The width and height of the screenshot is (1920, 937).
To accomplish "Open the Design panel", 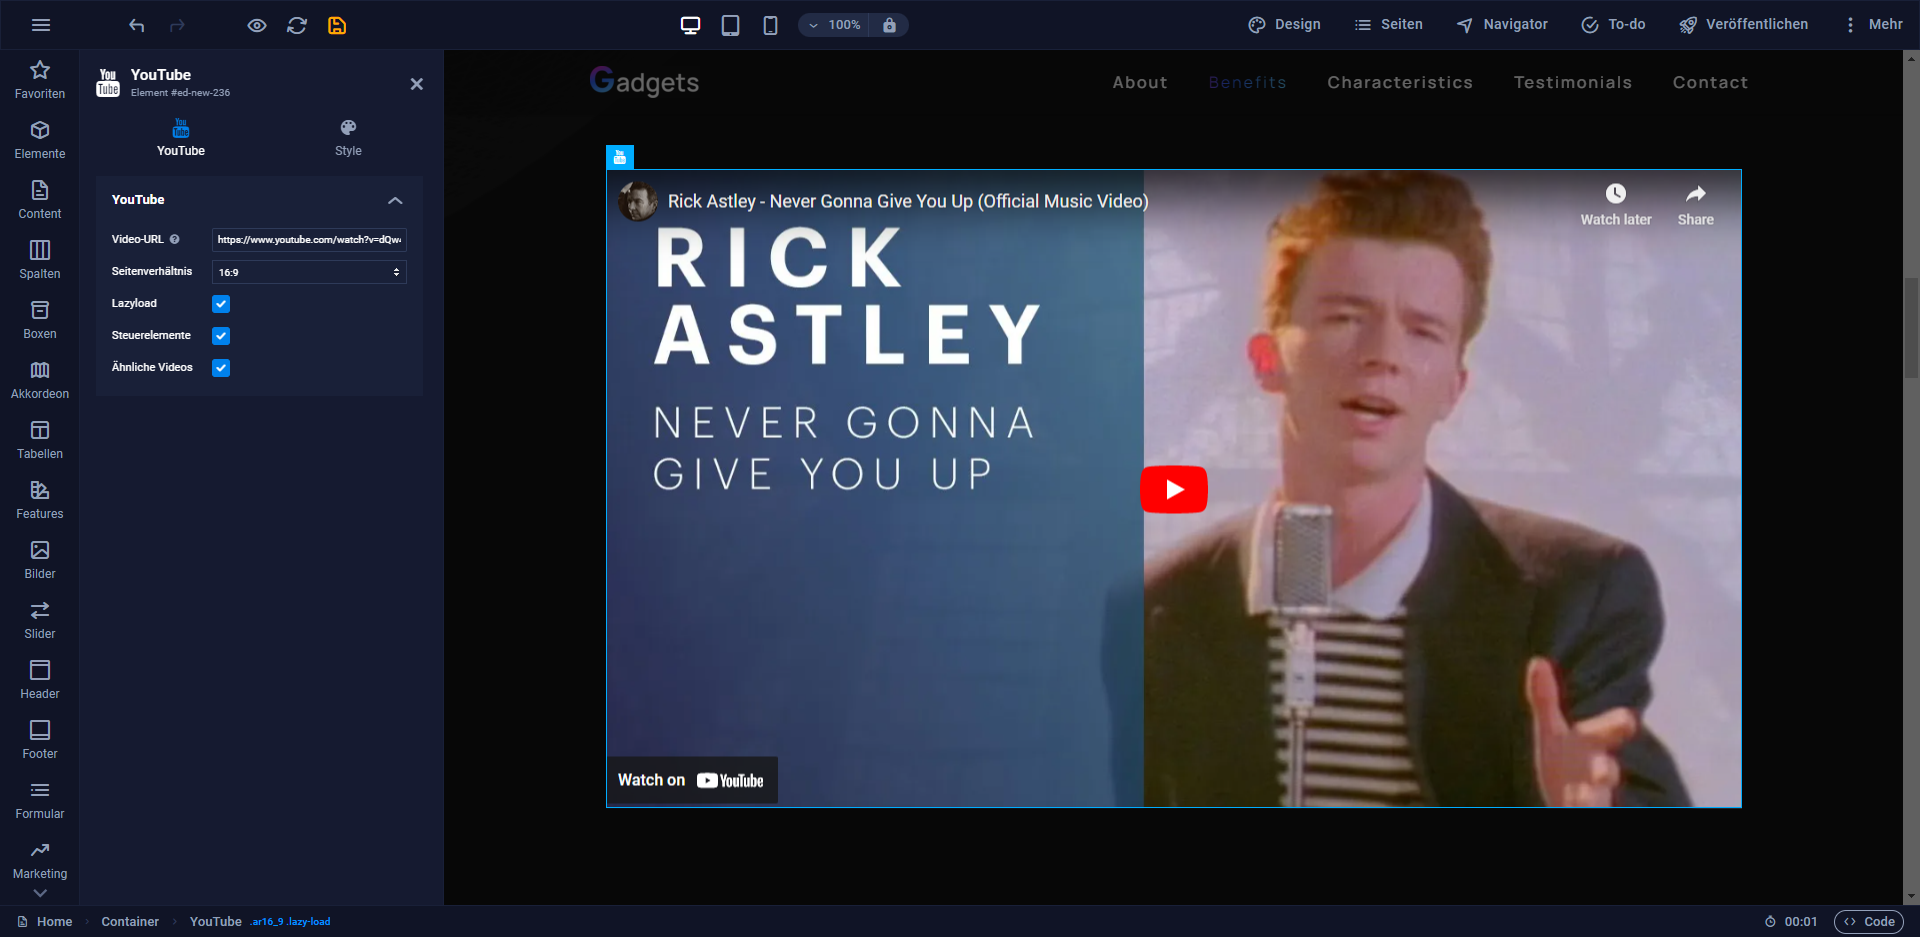I will pyautogui.click(x=1285, y=25).
